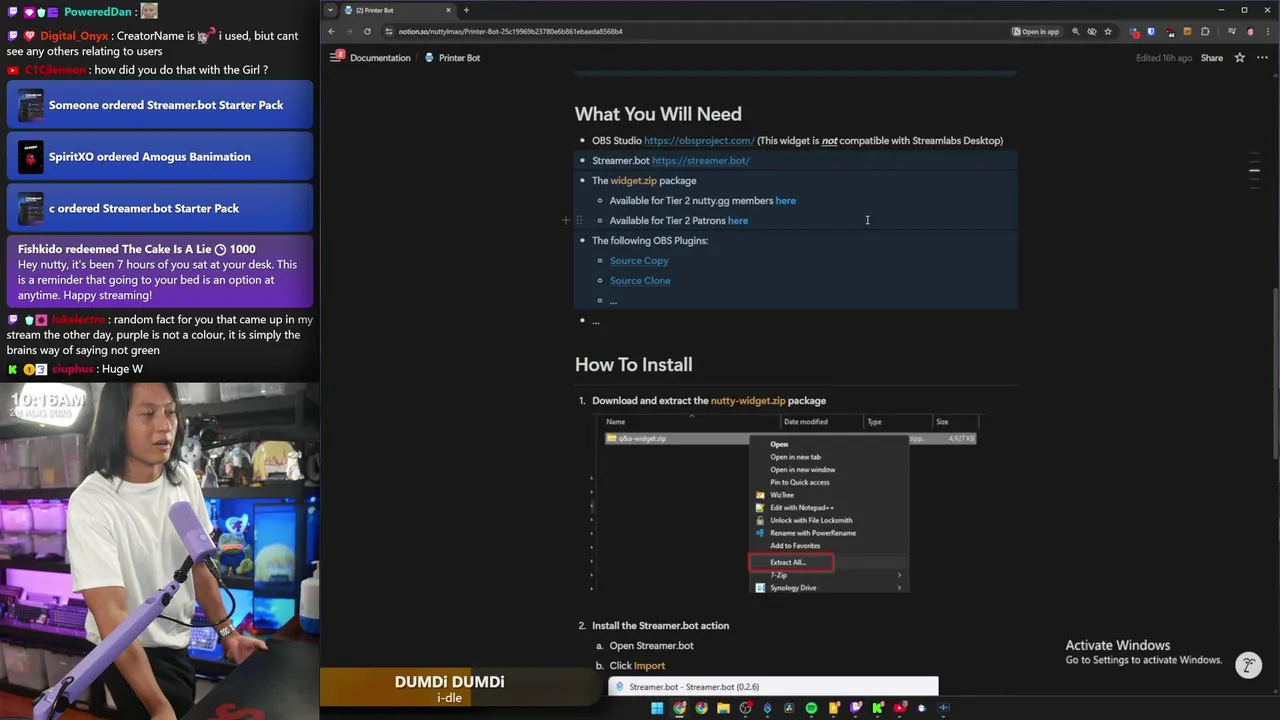
Task: Click the 'Install the Streamer.bot action' step
Action: (660, 626)
